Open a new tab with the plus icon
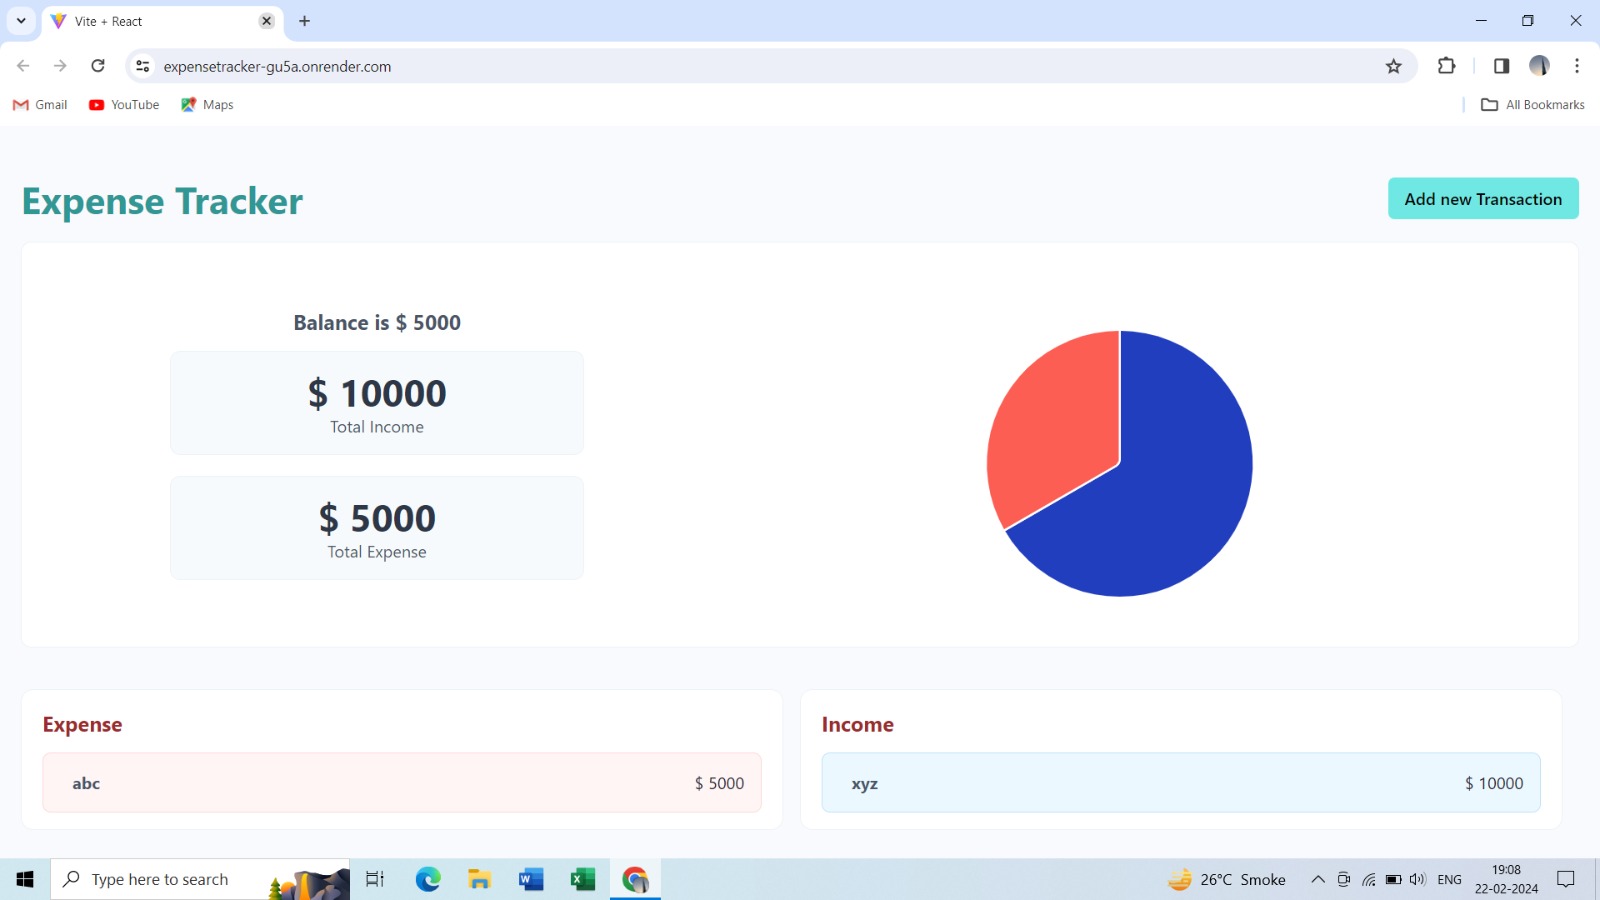Viewport: 1600px width, 900px height. click(305, 21)
